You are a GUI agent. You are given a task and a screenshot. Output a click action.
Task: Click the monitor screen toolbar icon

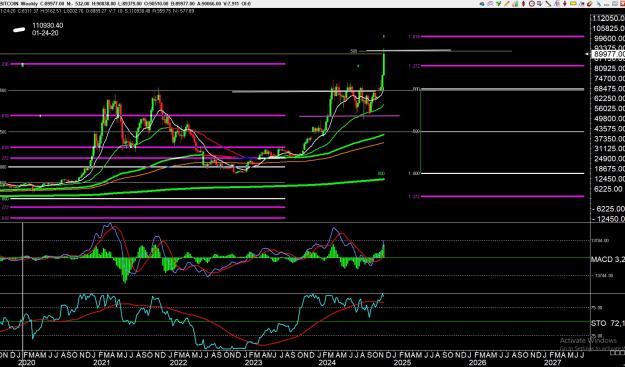[540, 4]
